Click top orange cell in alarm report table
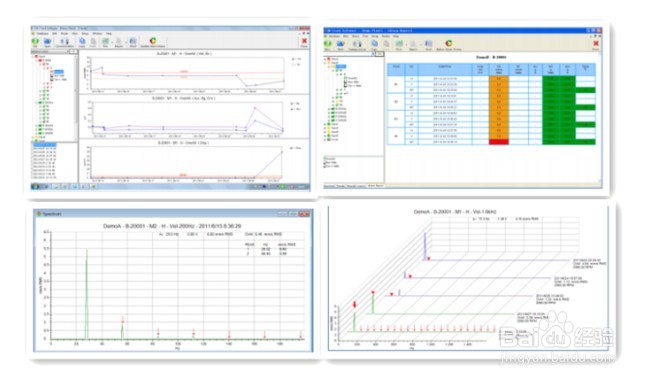Screen dimensions: 652x380 (x=499, y=78)
